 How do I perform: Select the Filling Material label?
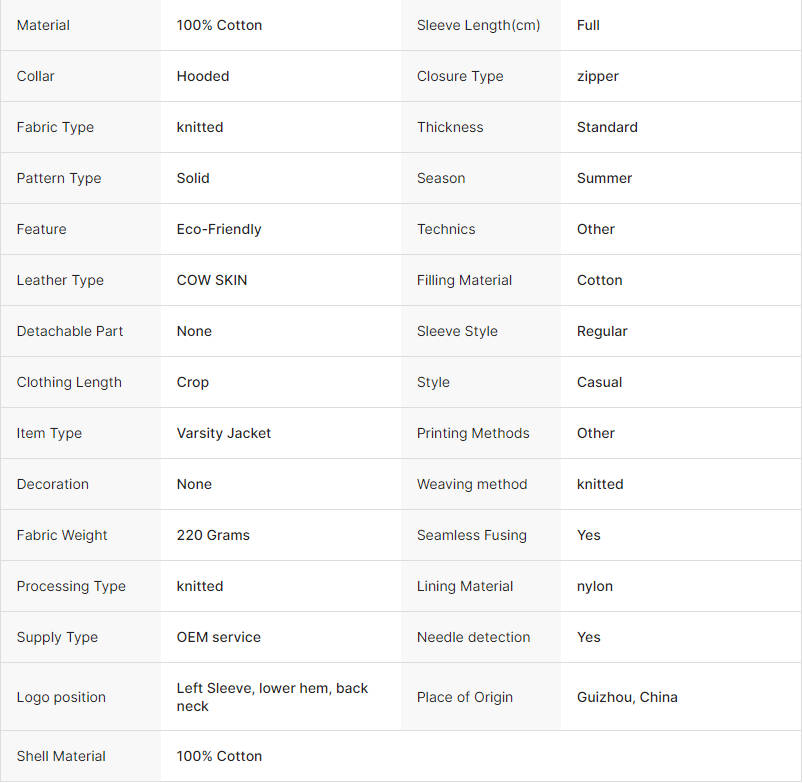pyautogui.click(x=464, y=280)
